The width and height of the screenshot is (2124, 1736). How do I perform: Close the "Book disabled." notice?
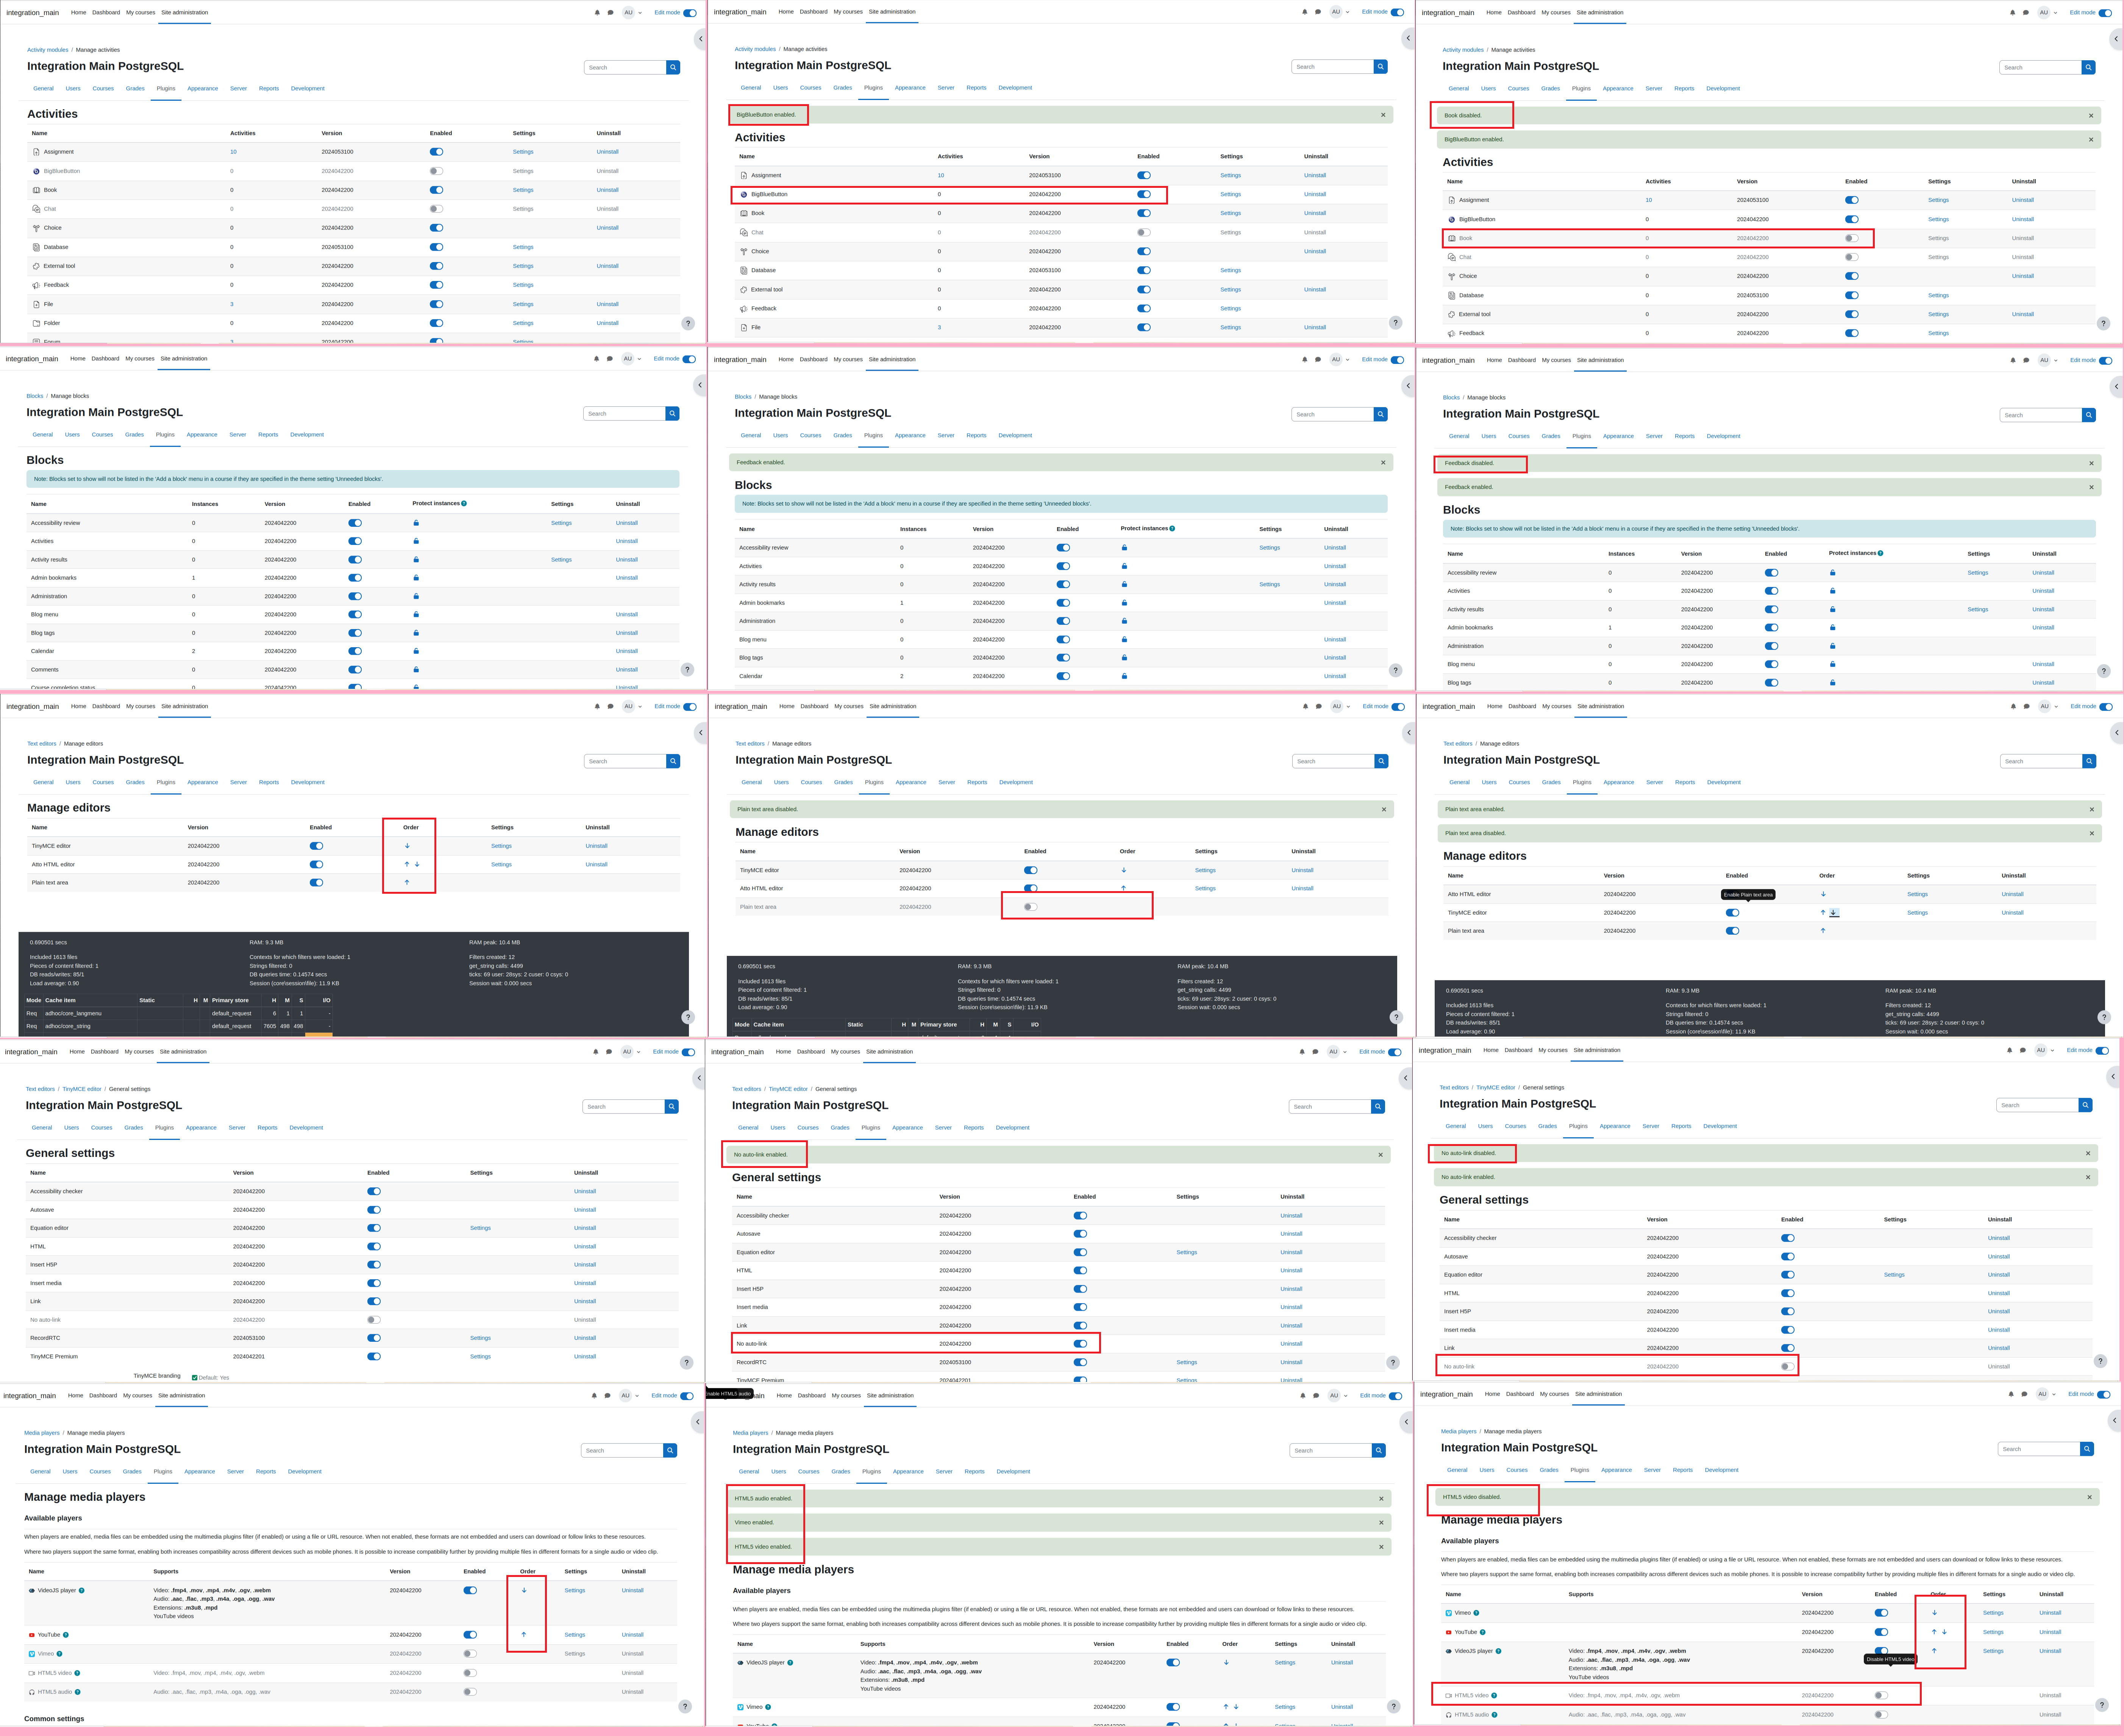[2091, 116]
